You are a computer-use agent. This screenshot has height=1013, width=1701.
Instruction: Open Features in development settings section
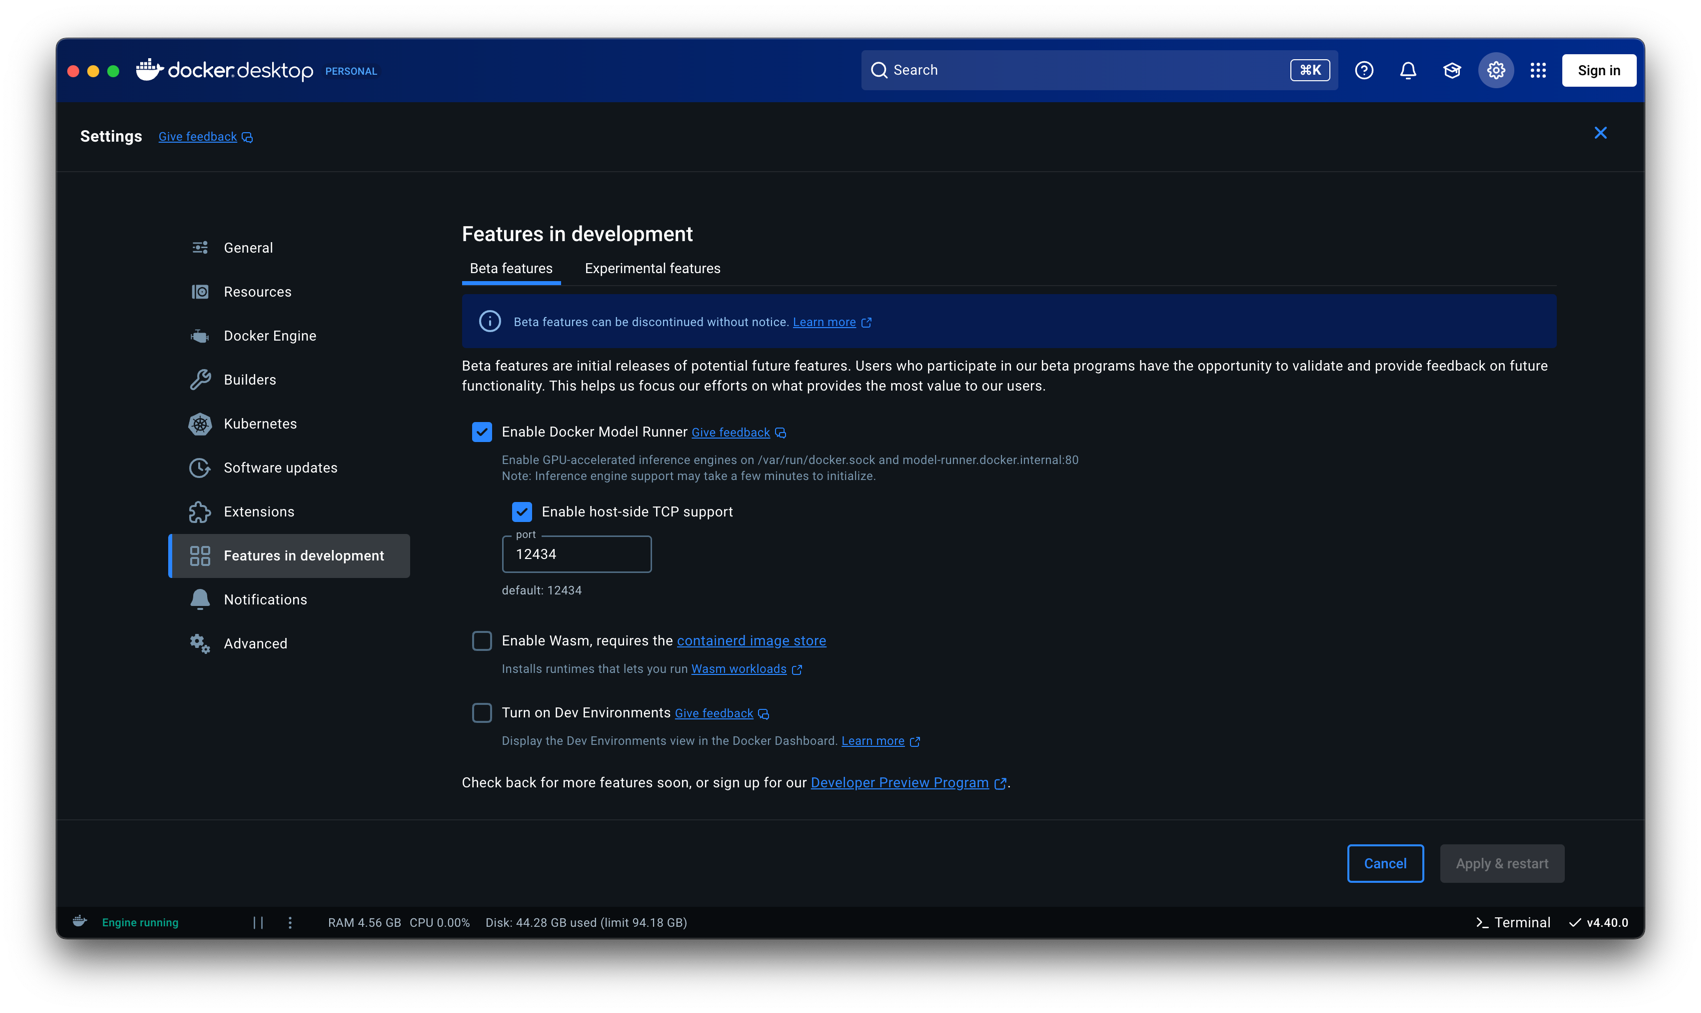tap(289, 556)
